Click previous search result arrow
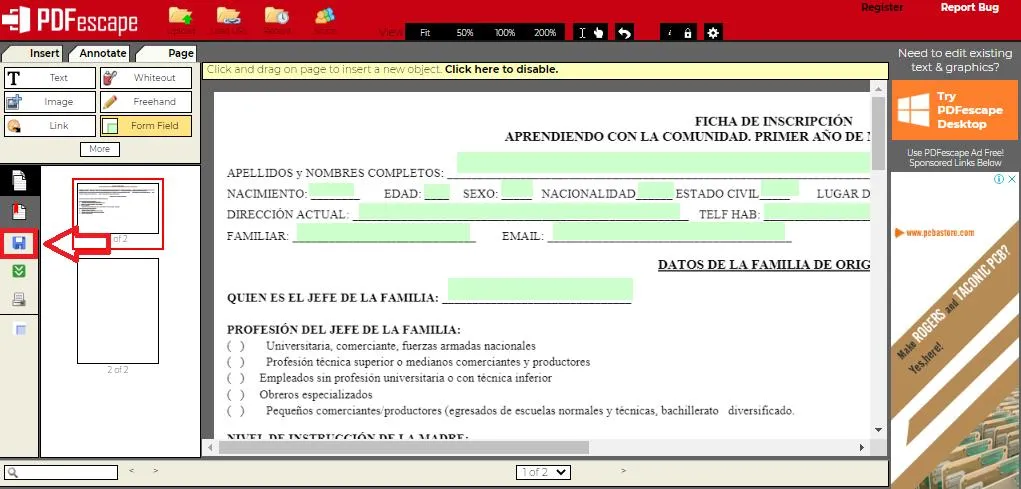 [131, 470]
